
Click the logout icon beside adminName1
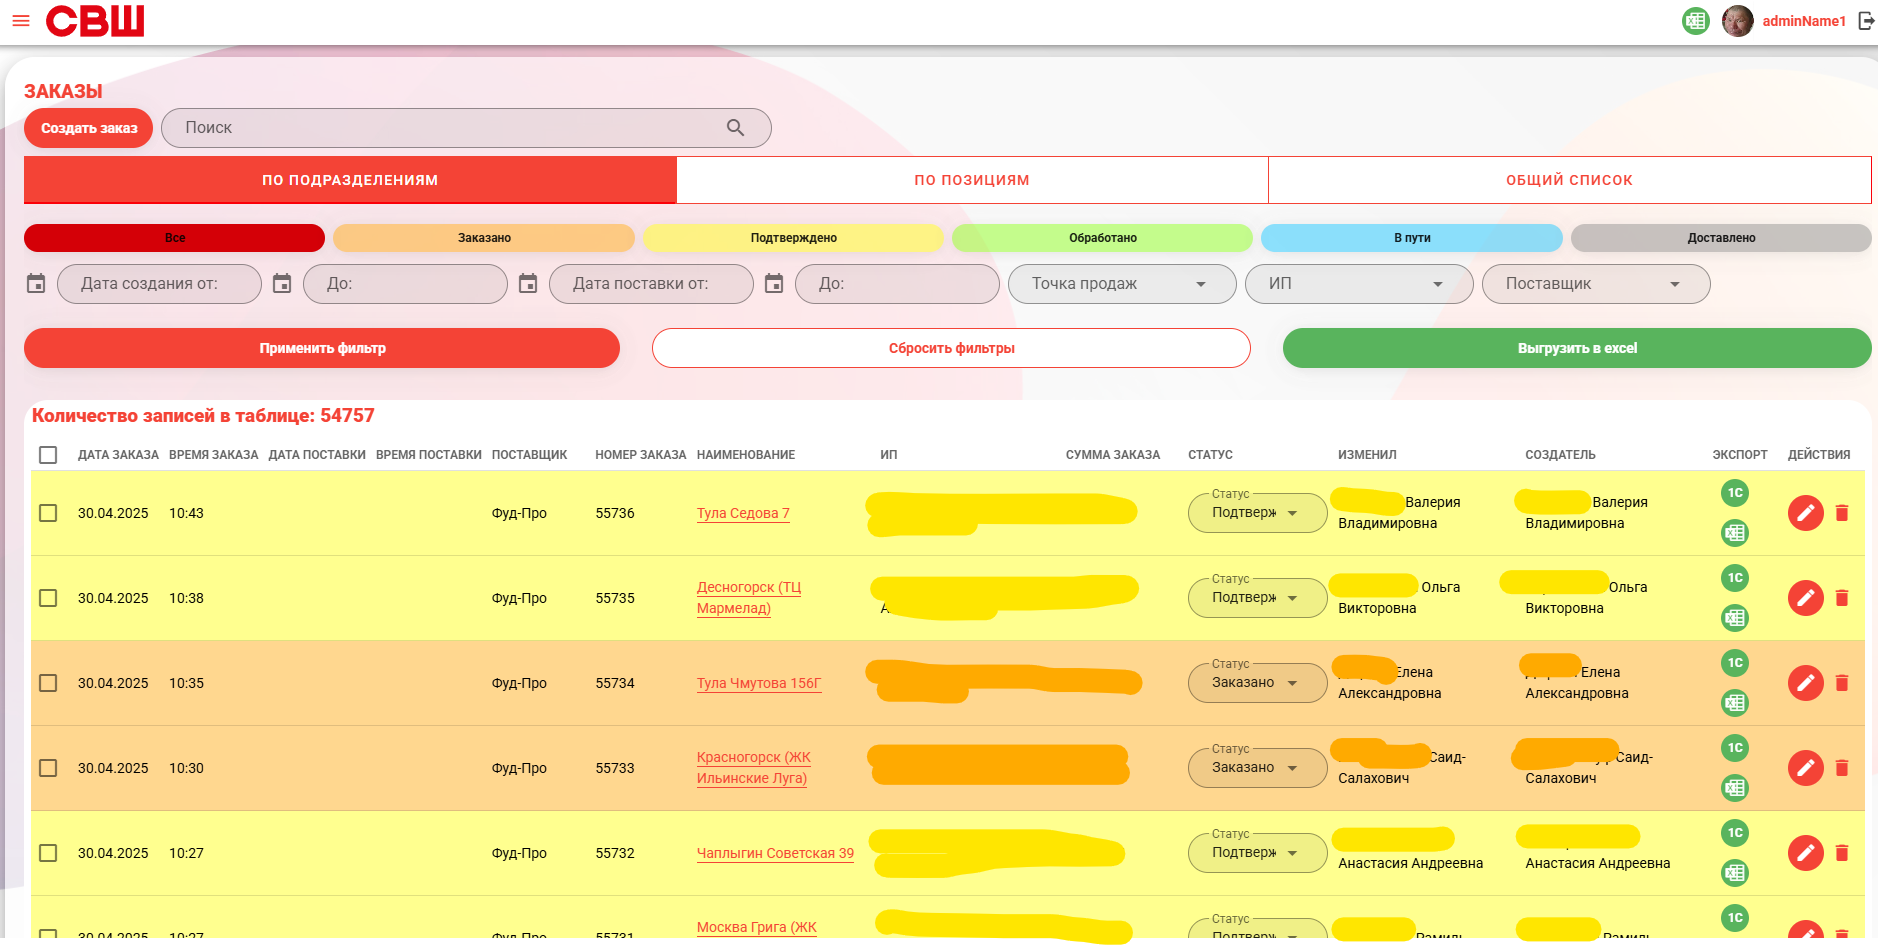click(1865, 20)
